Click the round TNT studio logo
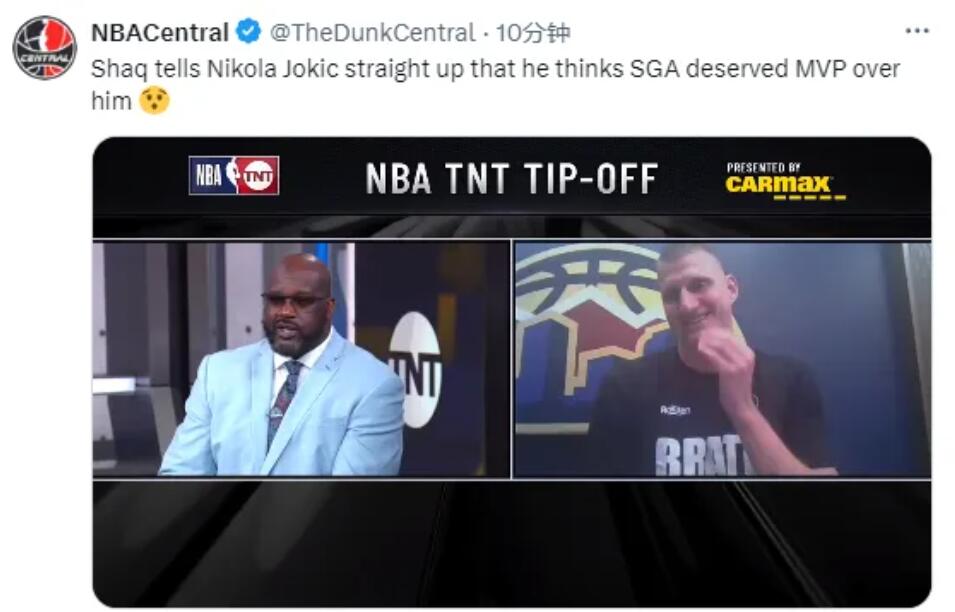 tap(415, 369)
